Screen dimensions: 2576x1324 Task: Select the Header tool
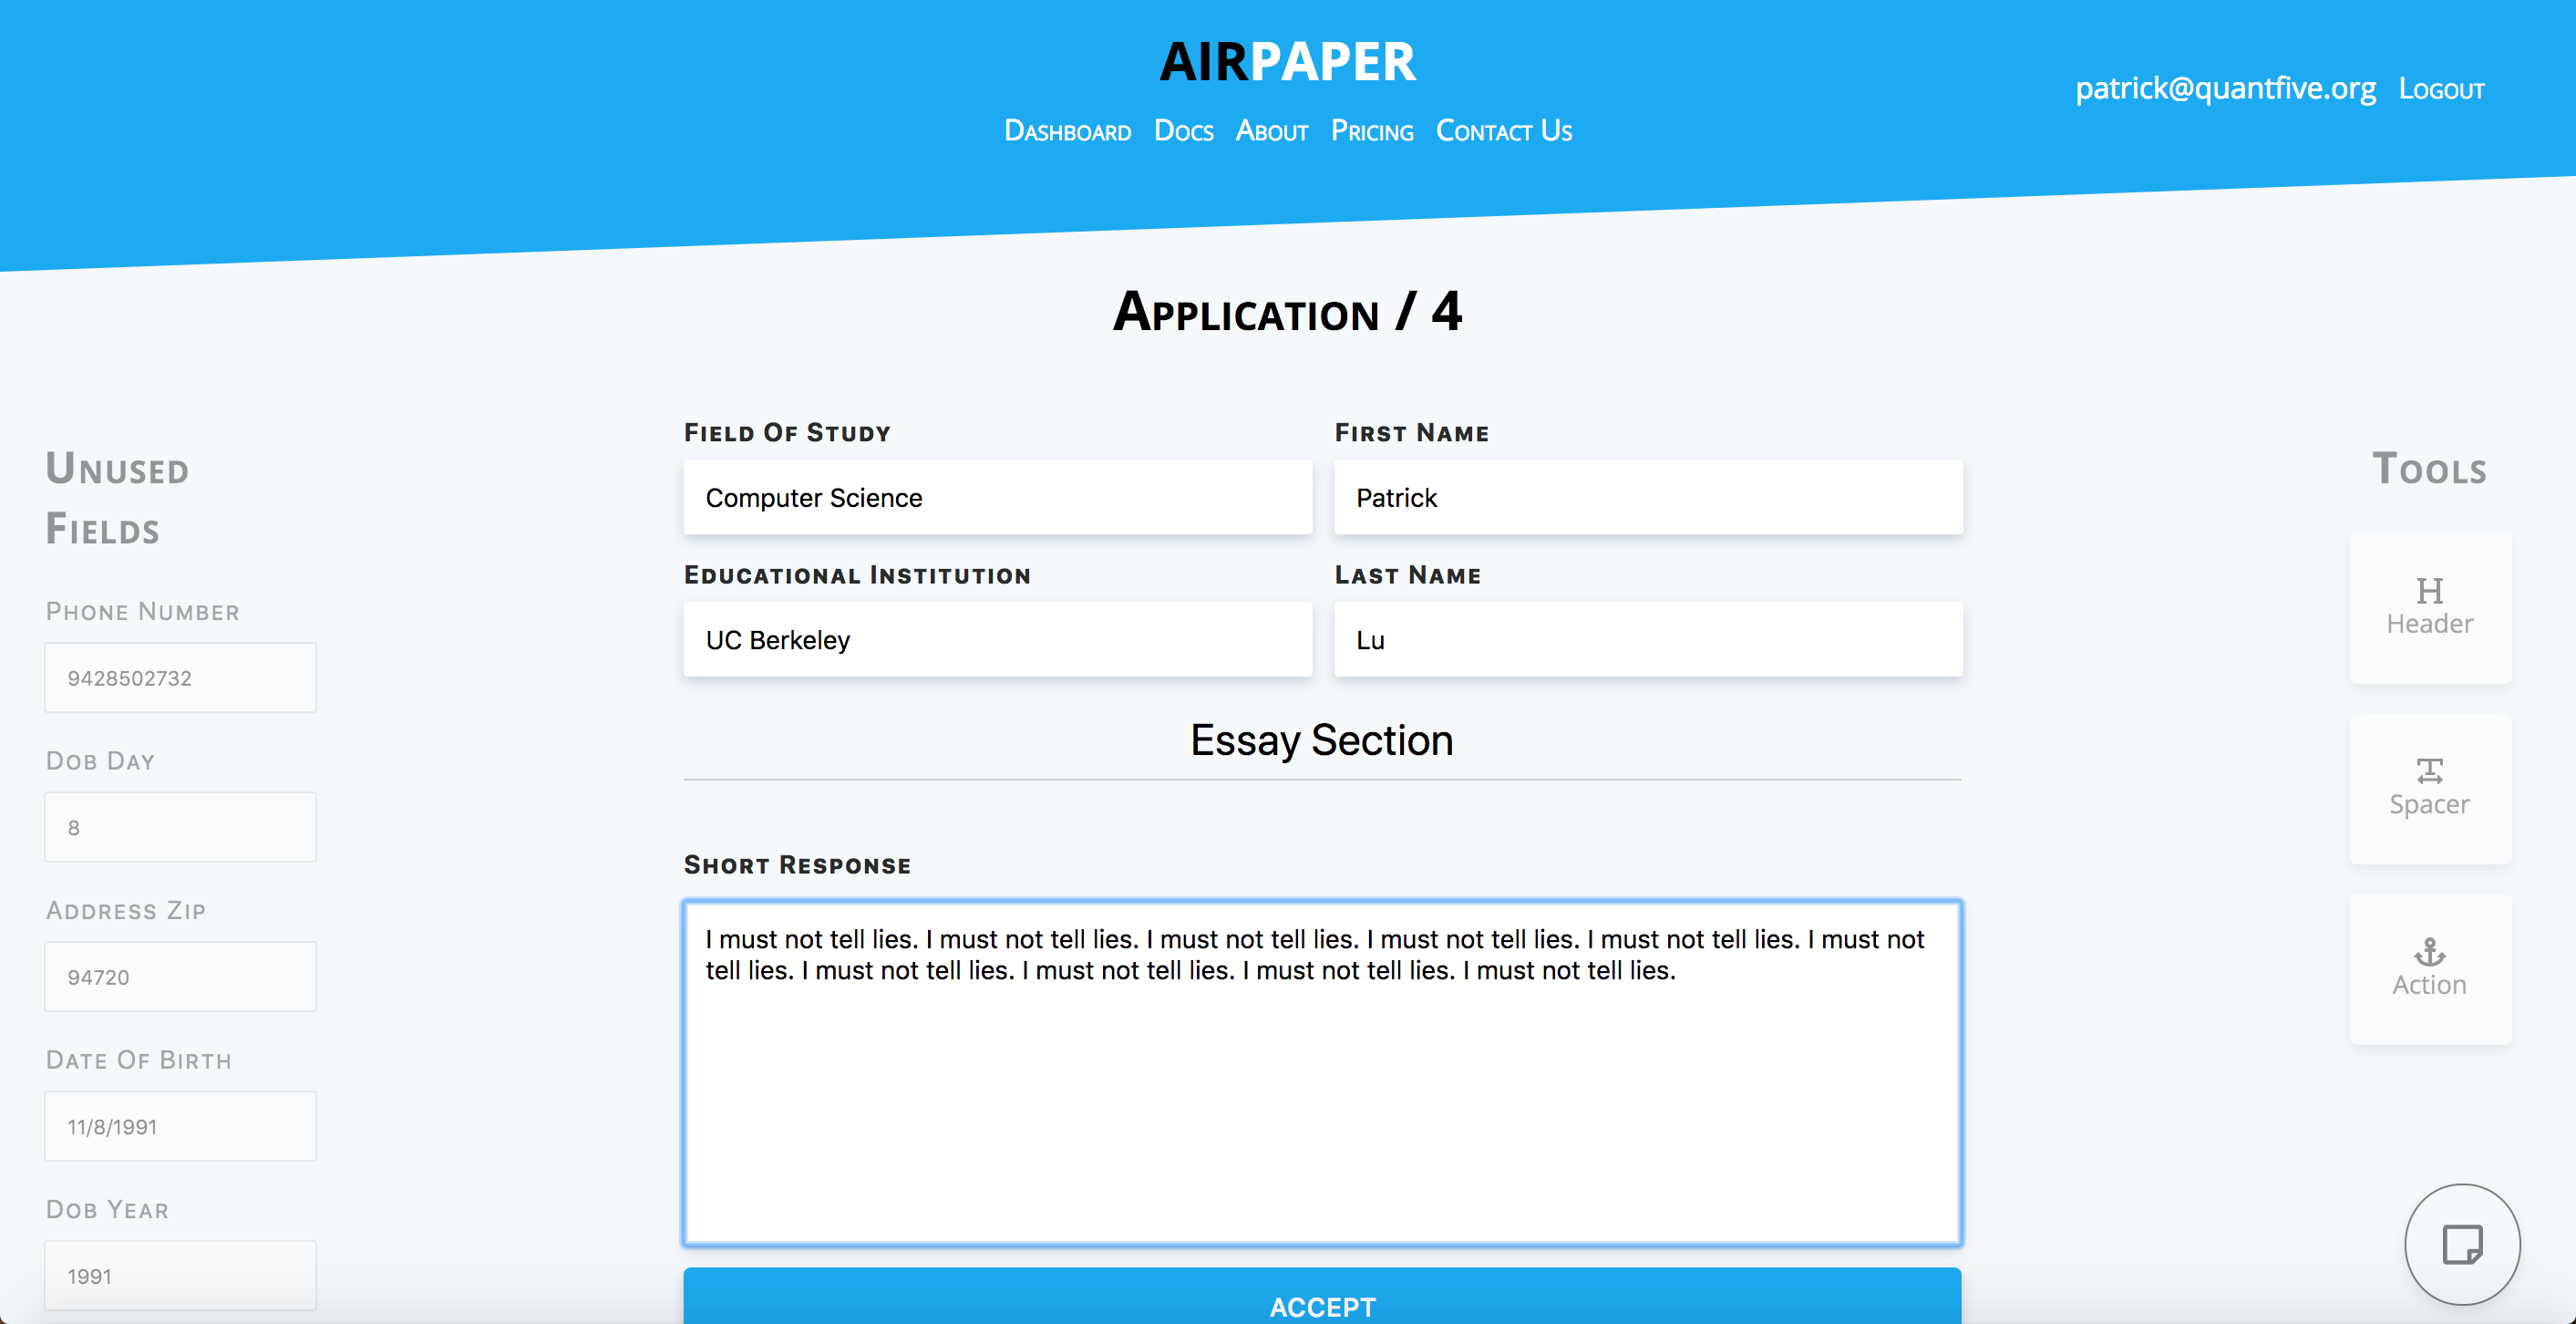pyautogui.click(x=2429, y=604)
